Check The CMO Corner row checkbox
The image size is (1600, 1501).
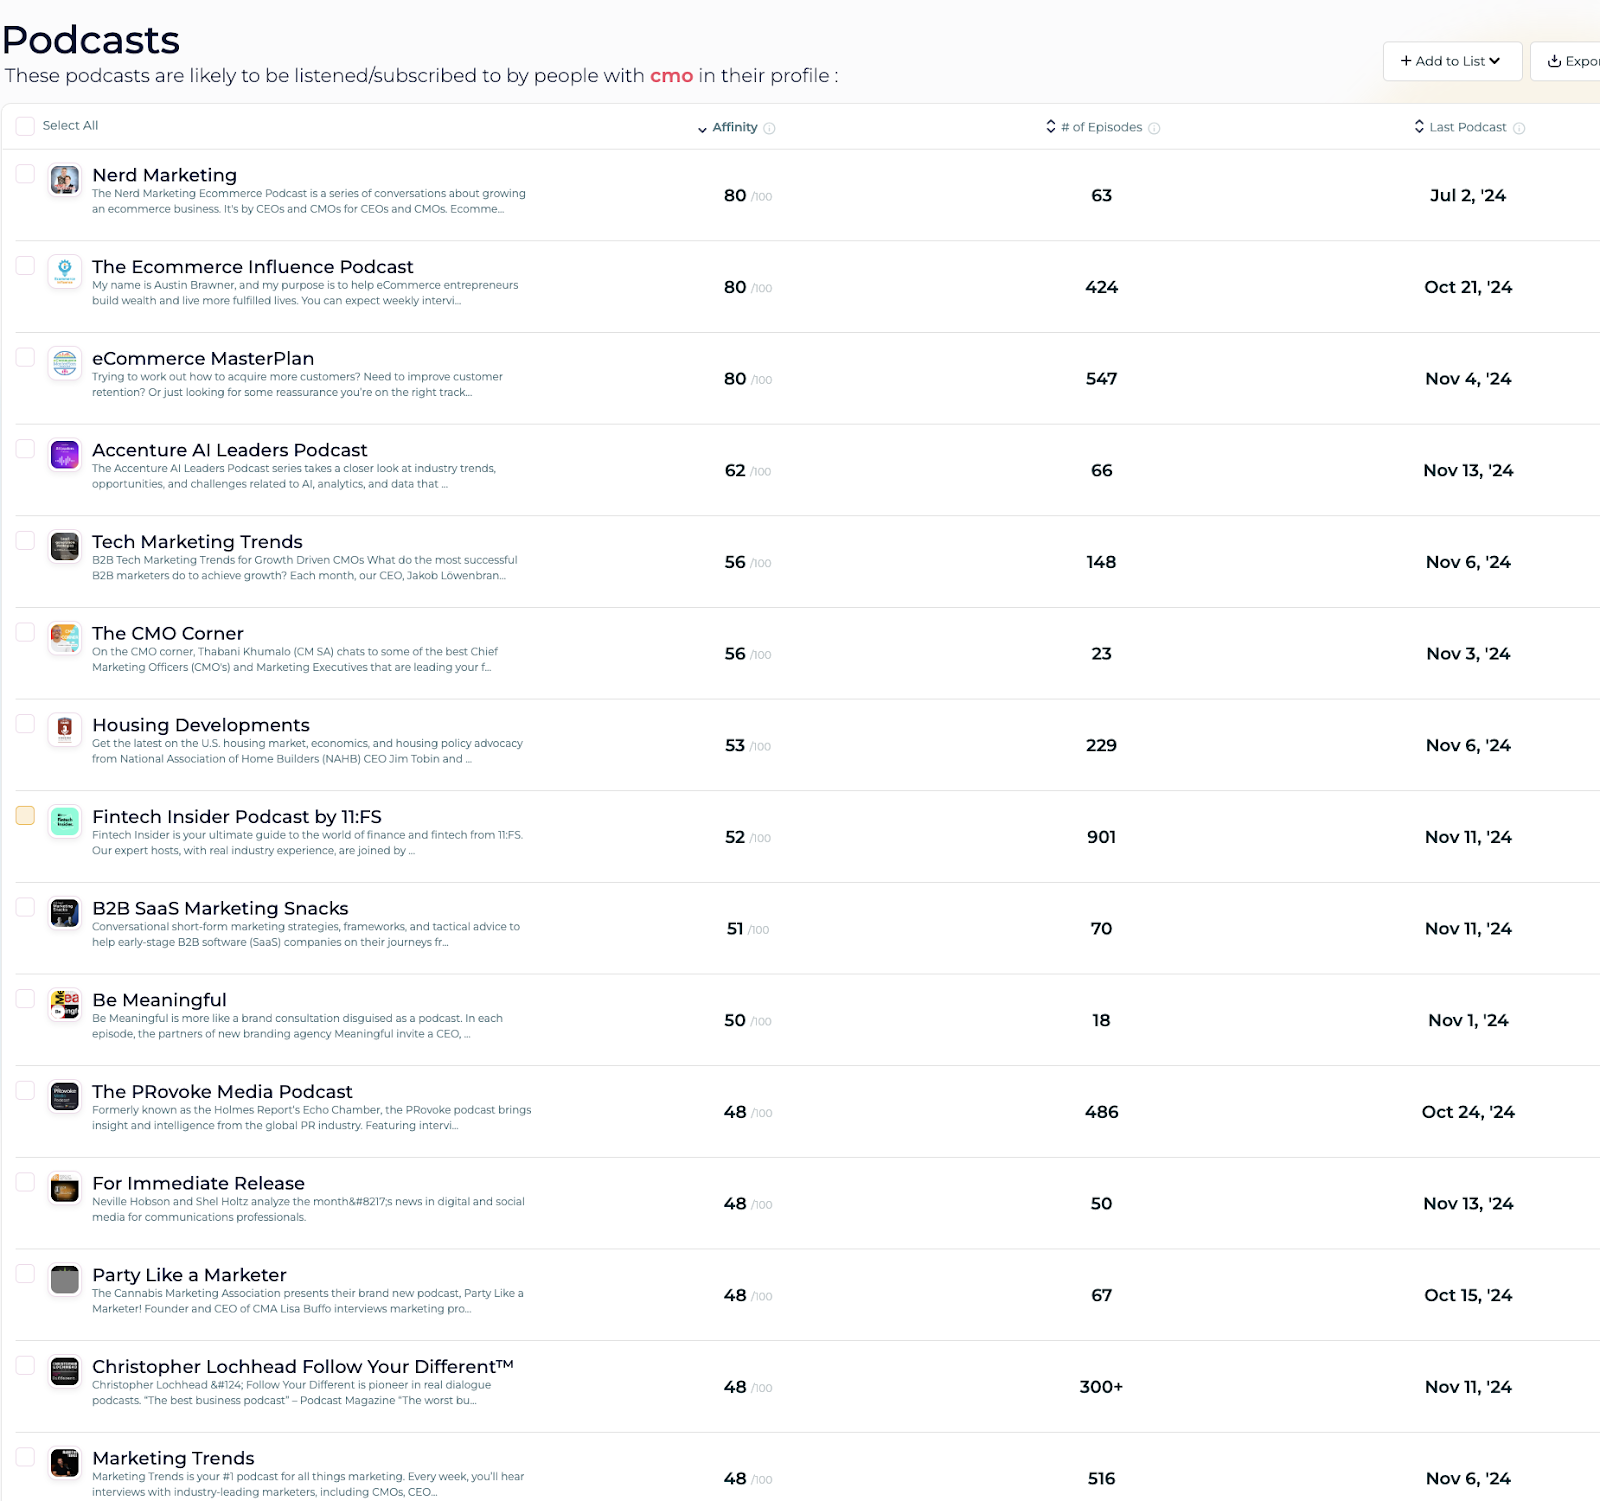25,632
